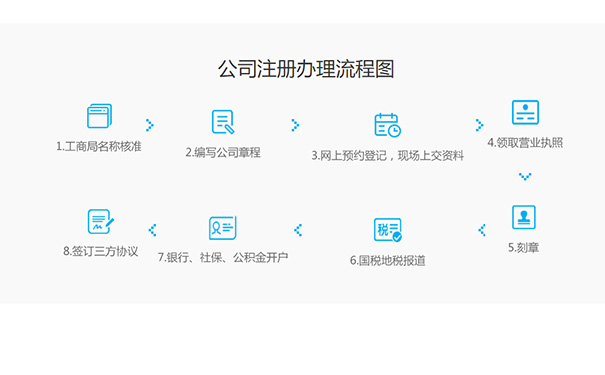Click the text 8.签订三方协议
605x375 pixels.
pyautogui.click(x=101, y=251)
